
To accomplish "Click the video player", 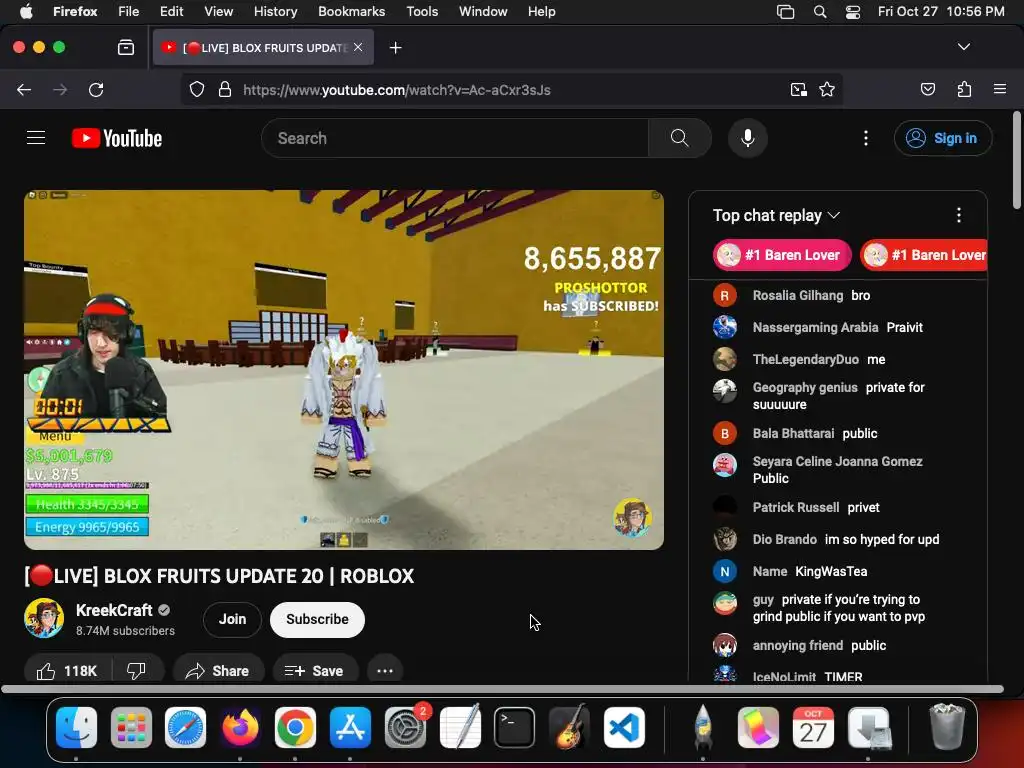I will coord(344,370).
